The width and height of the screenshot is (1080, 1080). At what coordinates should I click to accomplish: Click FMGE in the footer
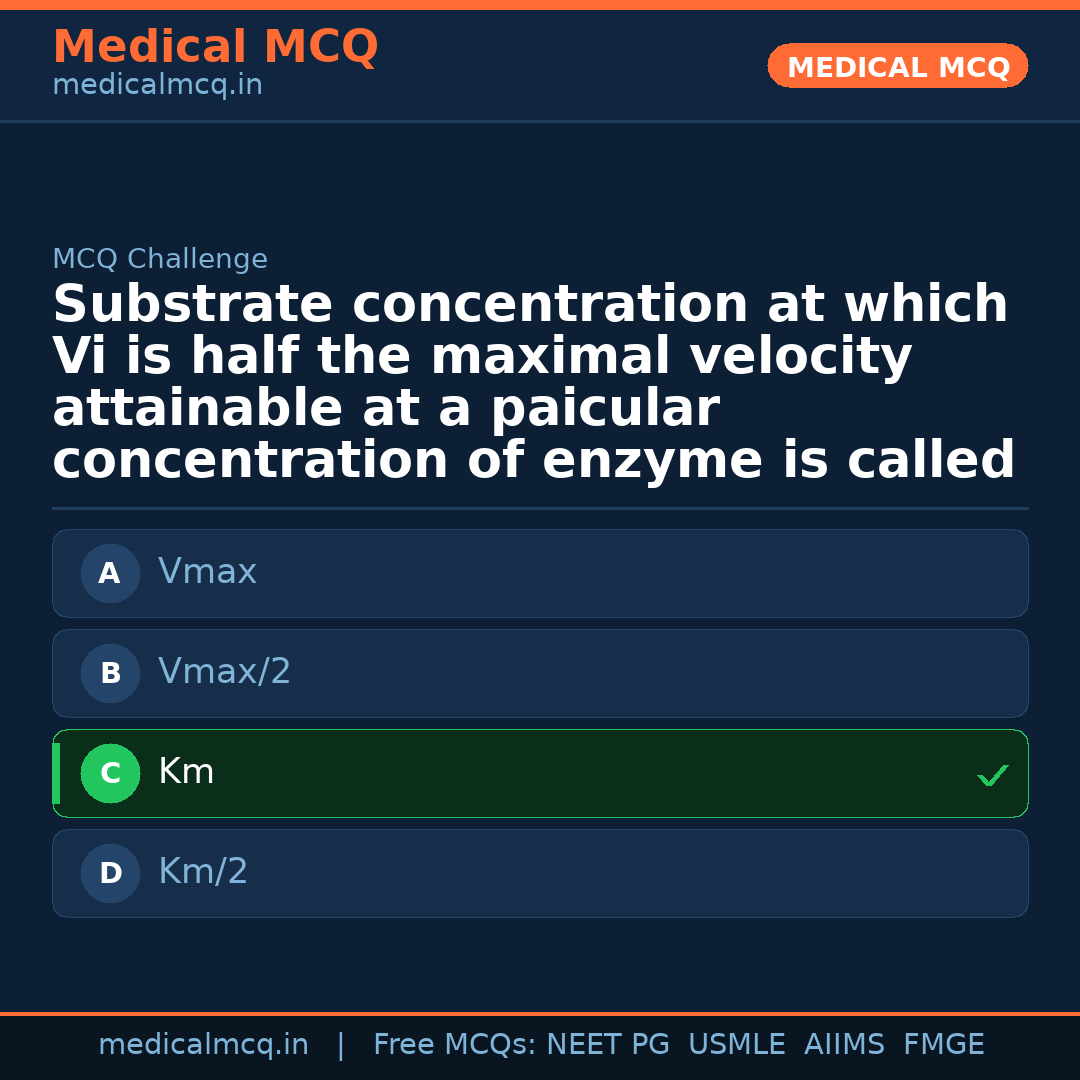[943, 1045]
